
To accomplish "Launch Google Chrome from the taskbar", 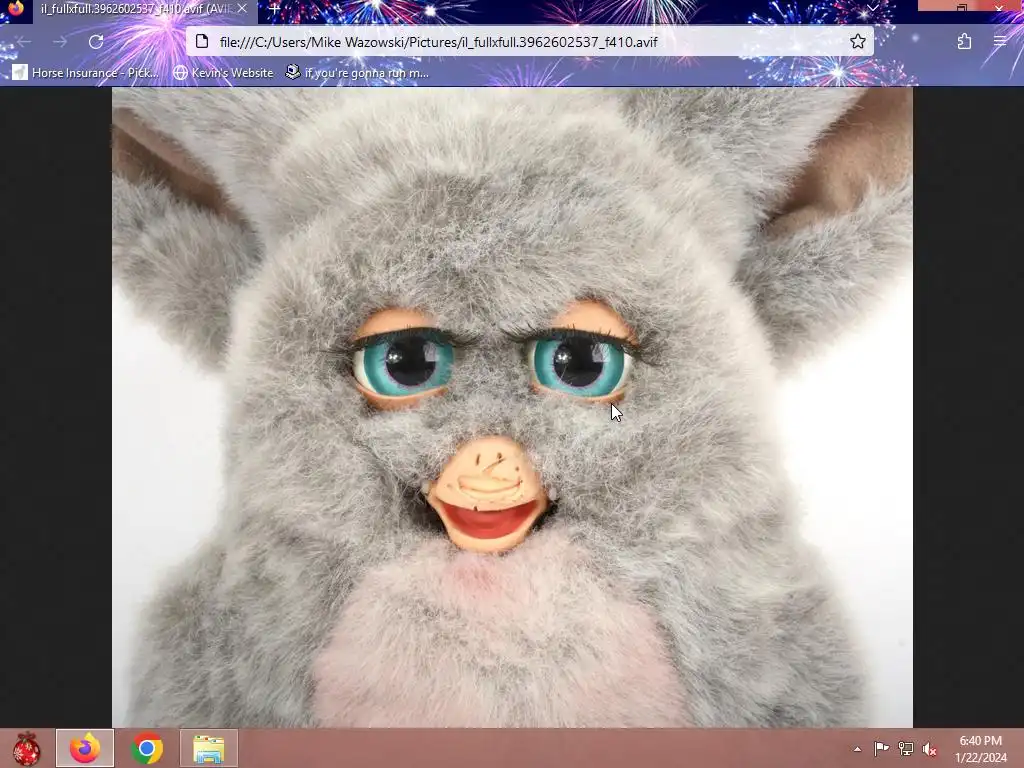I will (x=147, y=748).
